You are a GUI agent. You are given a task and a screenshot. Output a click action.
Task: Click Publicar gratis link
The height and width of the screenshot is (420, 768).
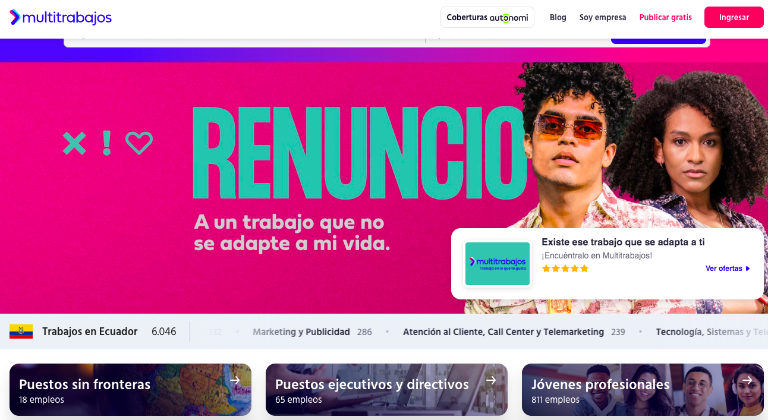[665, 17]
